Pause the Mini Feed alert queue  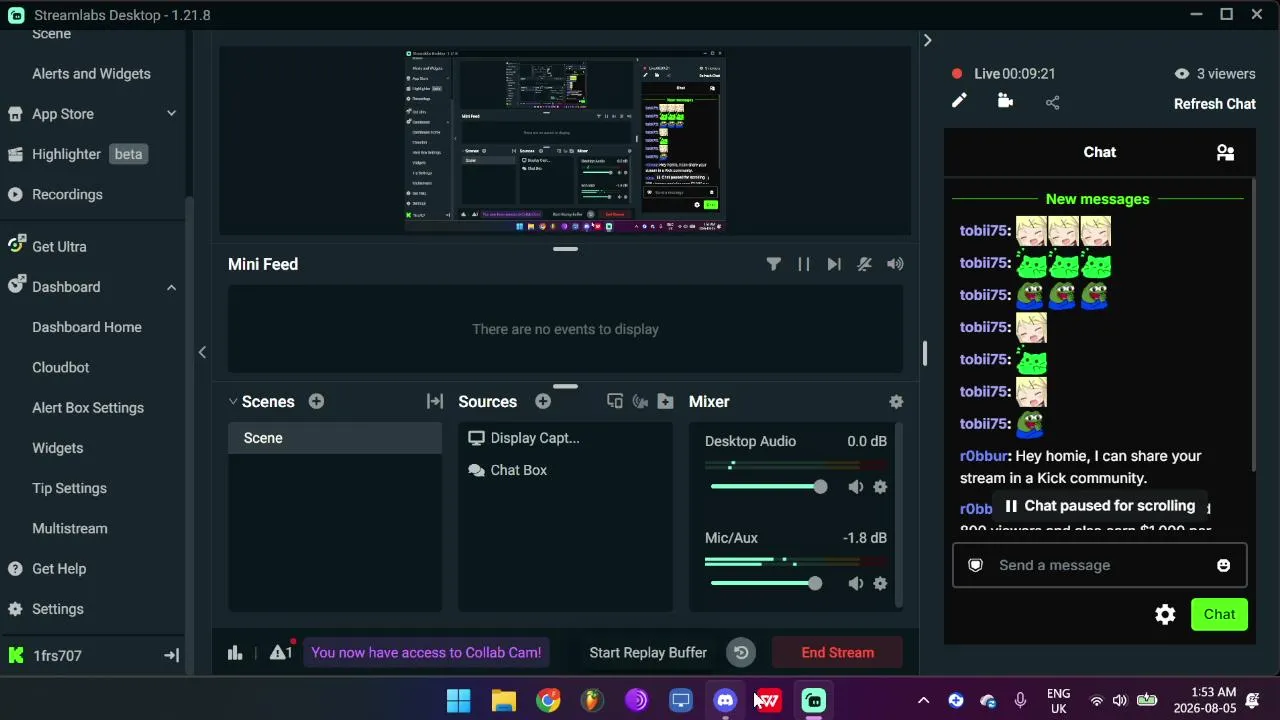(x=803, y=264)
